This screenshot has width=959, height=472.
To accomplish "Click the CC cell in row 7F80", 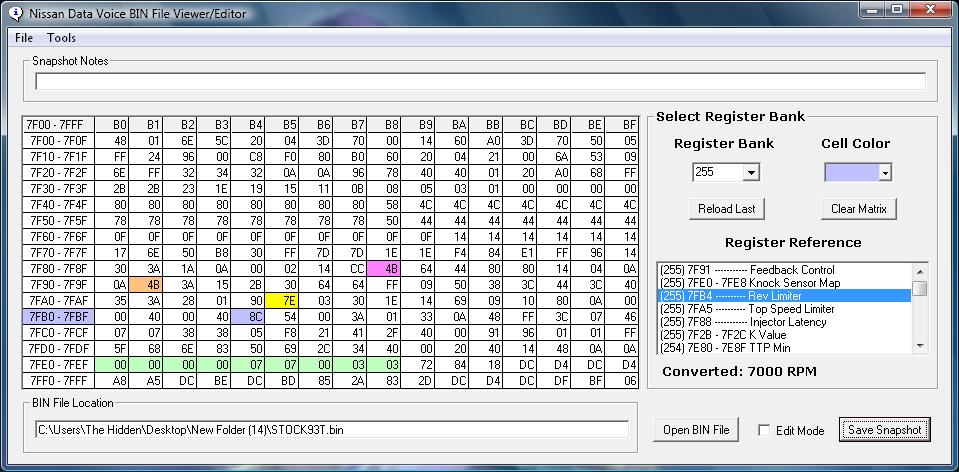I will point(350,269).
